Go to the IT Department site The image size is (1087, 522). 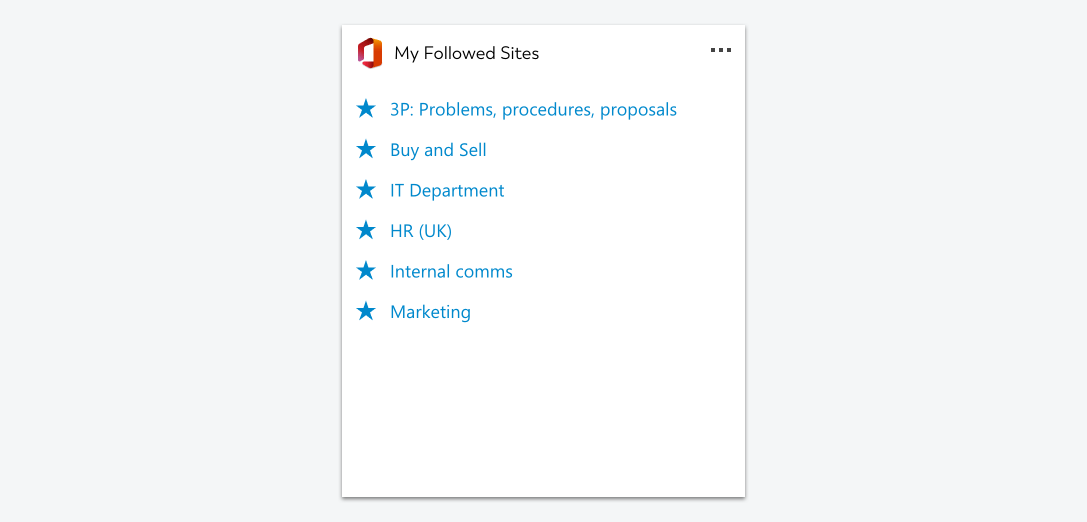click(447, 190)
